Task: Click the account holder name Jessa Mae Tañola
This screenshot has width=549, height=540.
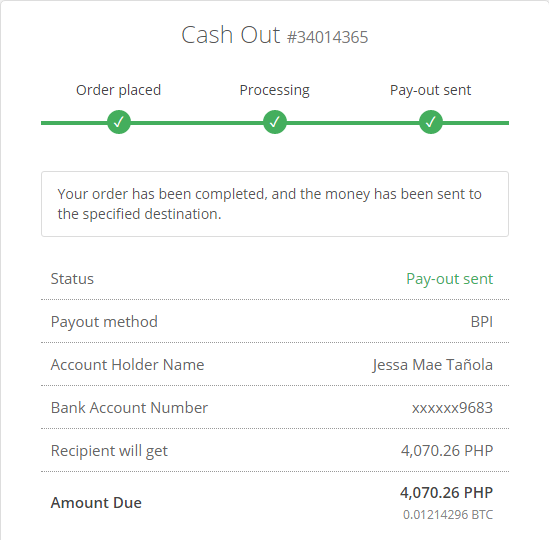Action: tap(432, 365)
